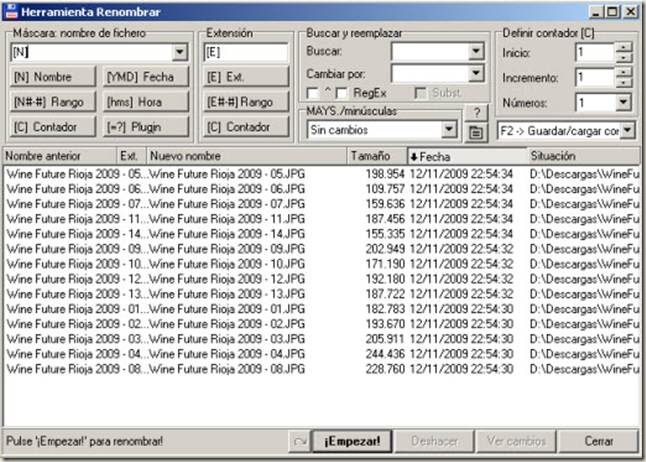Click the edit names list icon button
This screenshot has width=646, height=462.
(477, 130)
